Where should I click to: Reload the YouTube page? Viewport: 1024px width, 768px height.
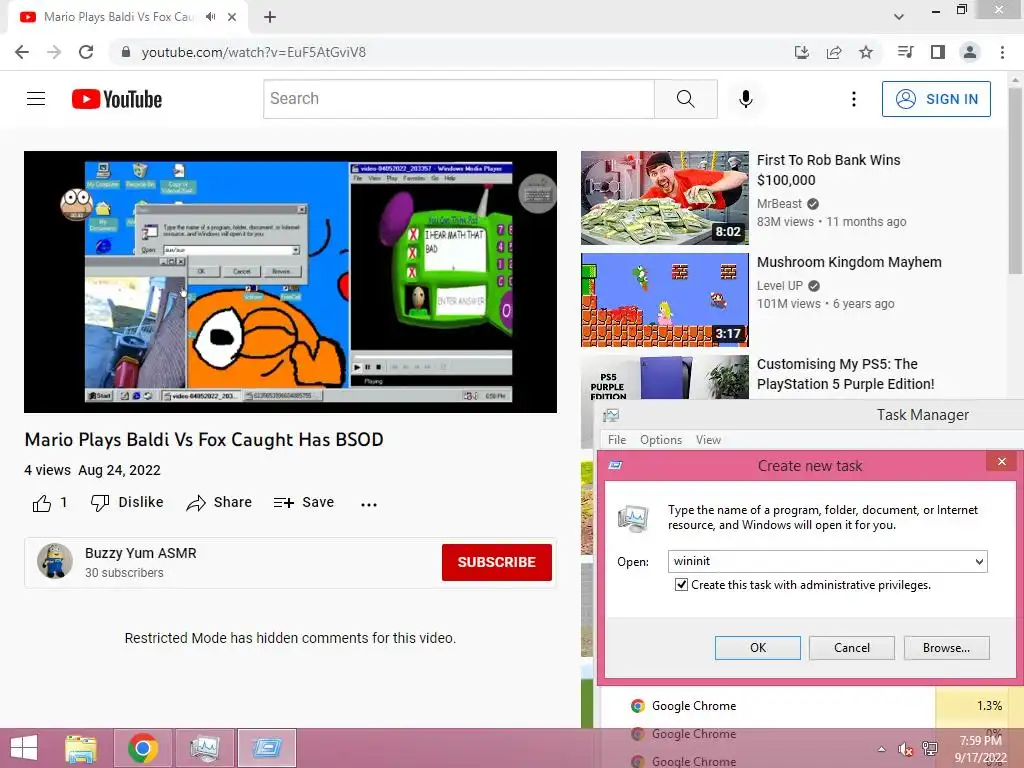(86, 52)
